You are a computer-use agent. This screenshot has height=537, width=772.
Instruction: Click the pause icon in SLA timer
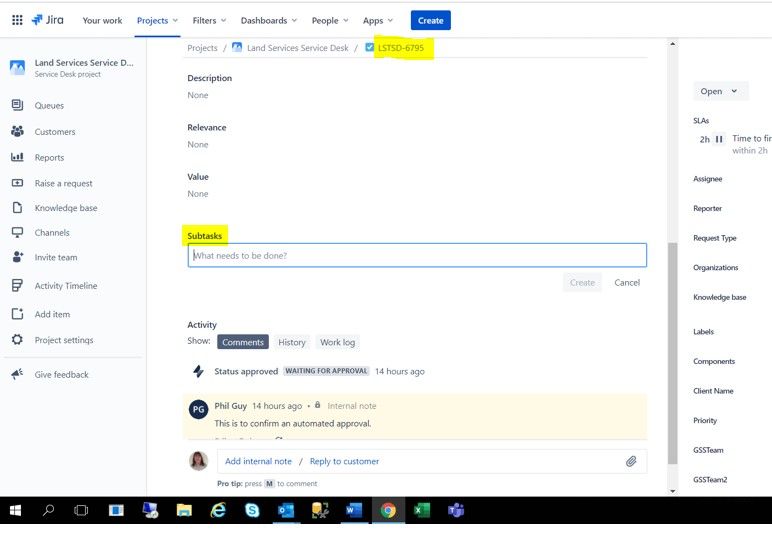(x=719, y=139)
